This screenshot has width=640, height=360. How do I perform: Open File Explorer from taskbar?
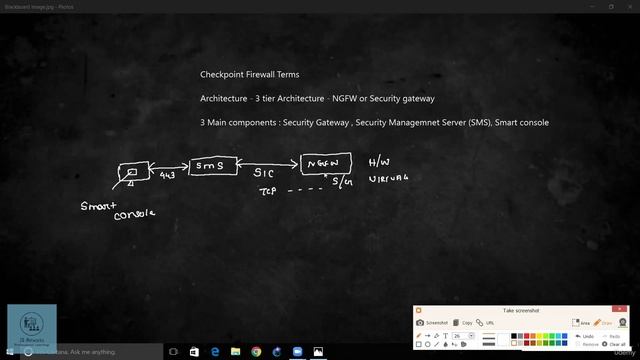tap(236, 352)
